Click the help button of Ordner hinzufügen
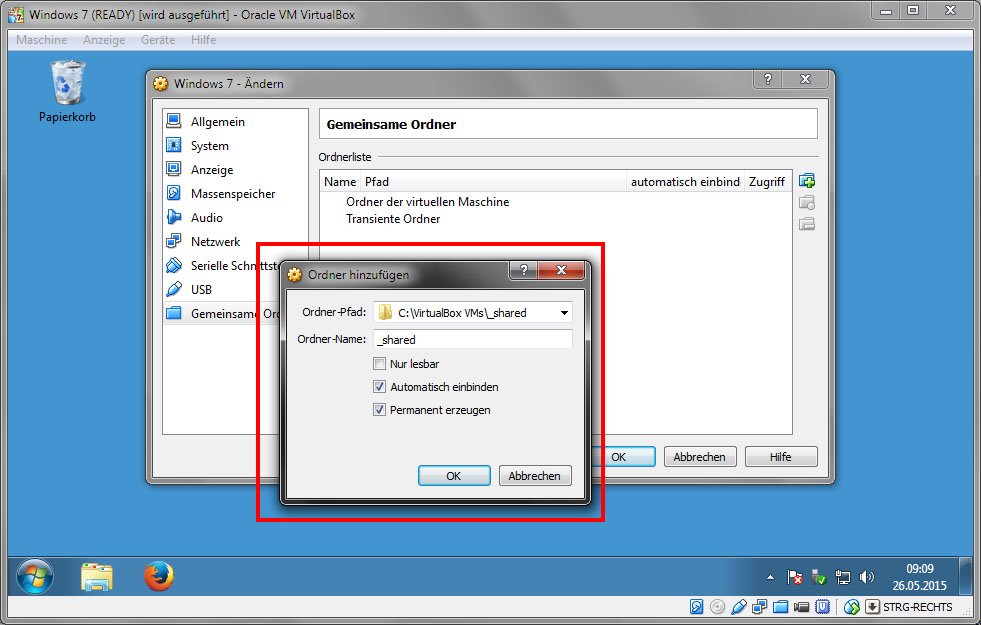The width and height of the screenshot is (981, 625). tap(524, 270)
